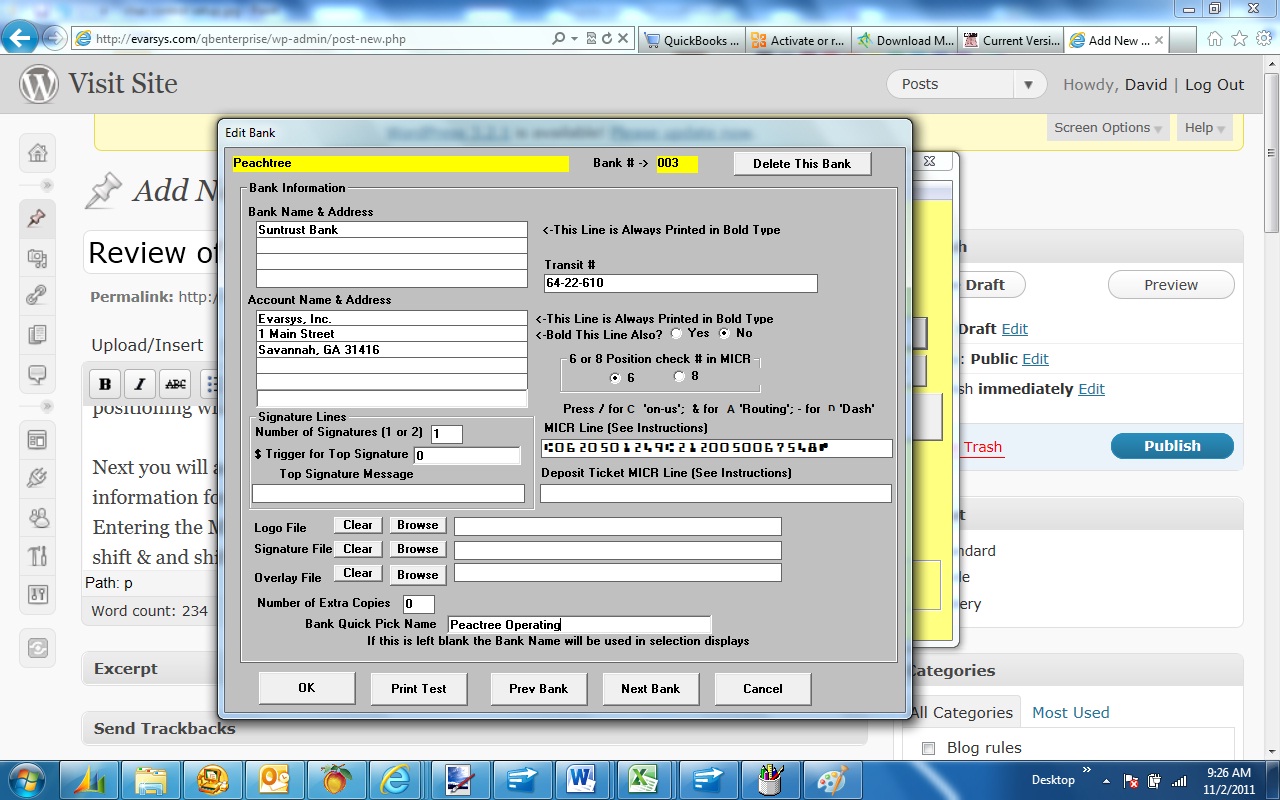Viewport: 1280px width, 800px height.
Task: Switch to All Categories tab
Action: 963,713
